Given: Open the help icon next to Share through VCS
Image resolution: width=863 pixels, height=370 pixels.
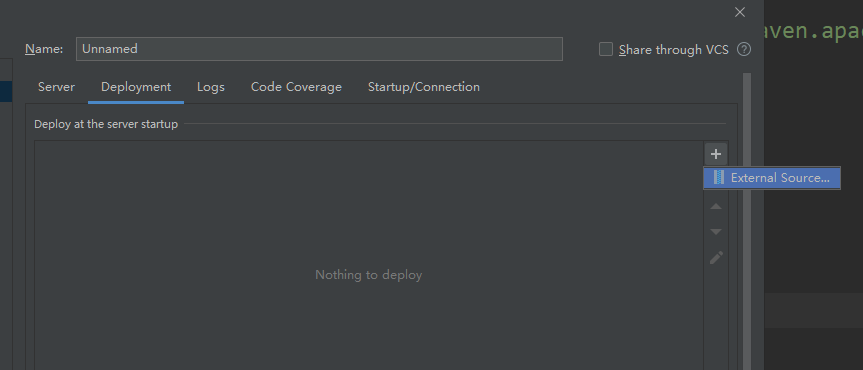Looking at the screenshot, I should pos(744,50).
